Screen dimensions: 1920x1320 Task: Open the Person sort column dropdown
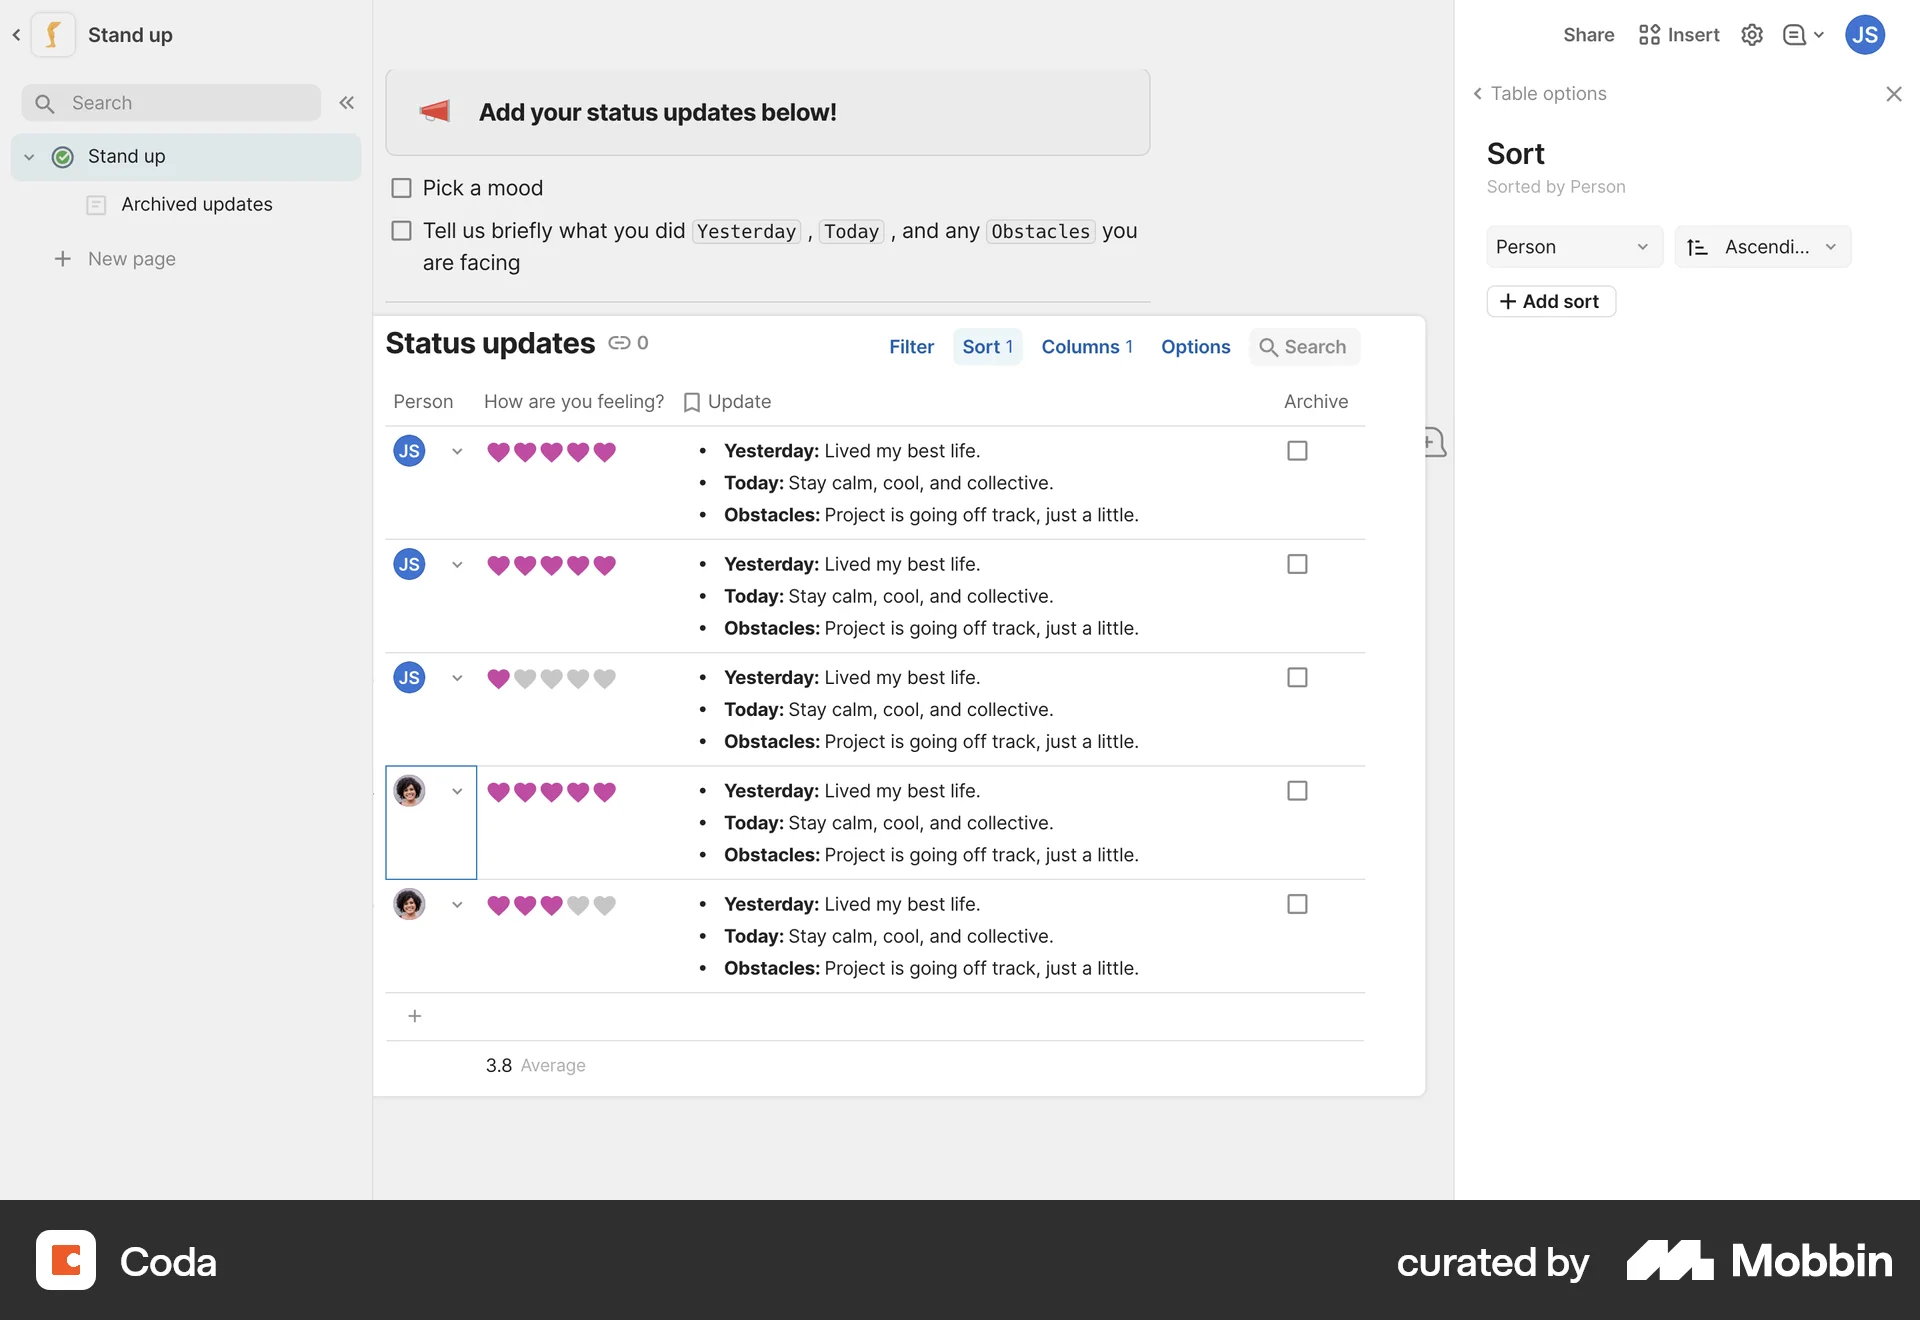point(1573,246)
